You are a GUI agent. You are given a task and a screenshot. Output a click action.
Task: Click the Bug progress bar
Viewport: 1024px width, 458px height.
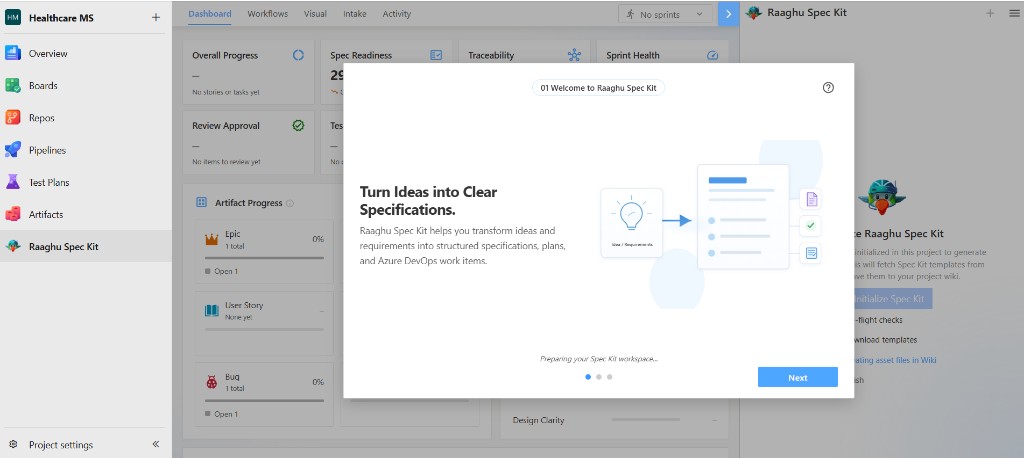tap(264, 401)
